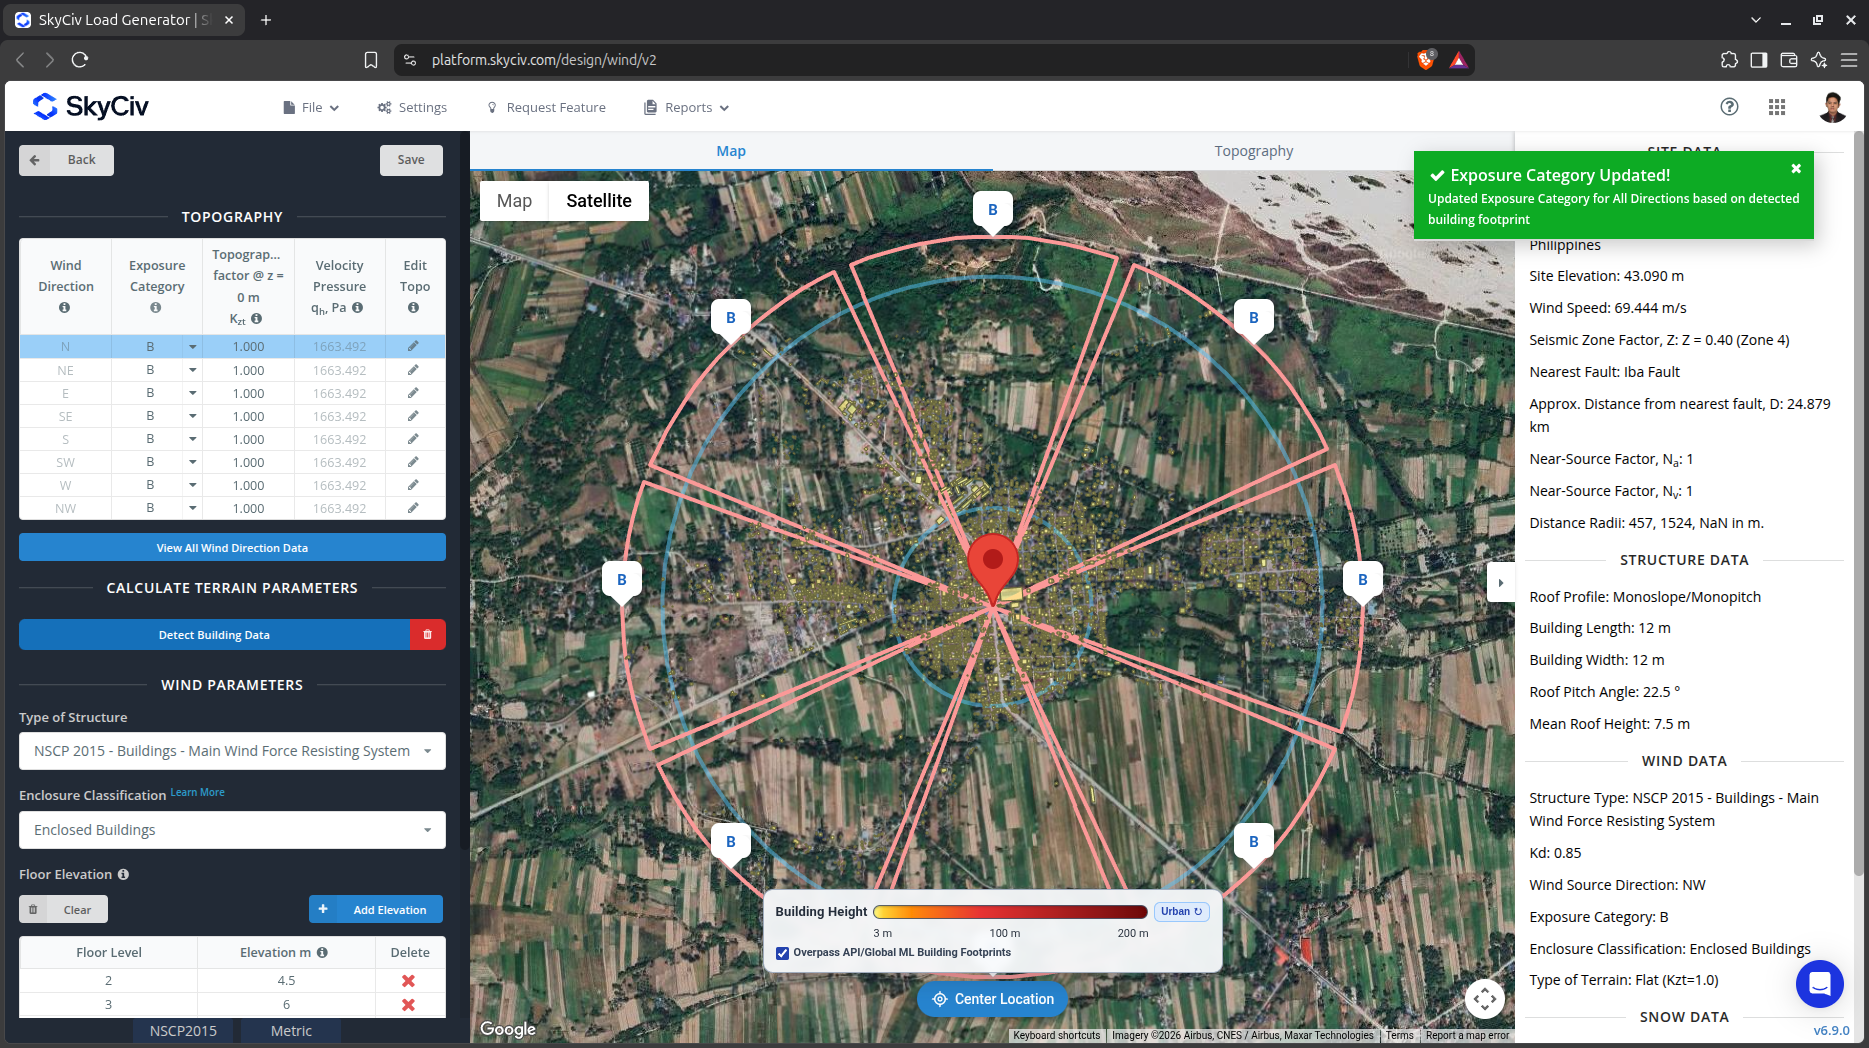Screen dimensions: 1869x1048
Task: Close the Exposure Category Updated notification
Action: [x=1796, y=169]
